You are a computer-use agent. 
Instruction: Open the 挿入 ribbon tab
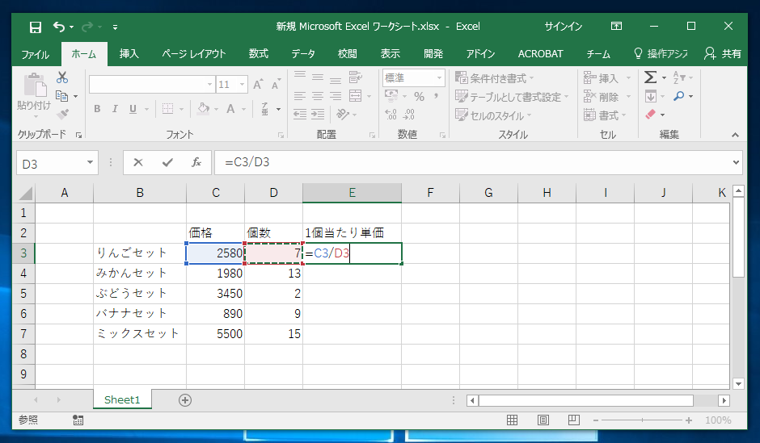129,54
